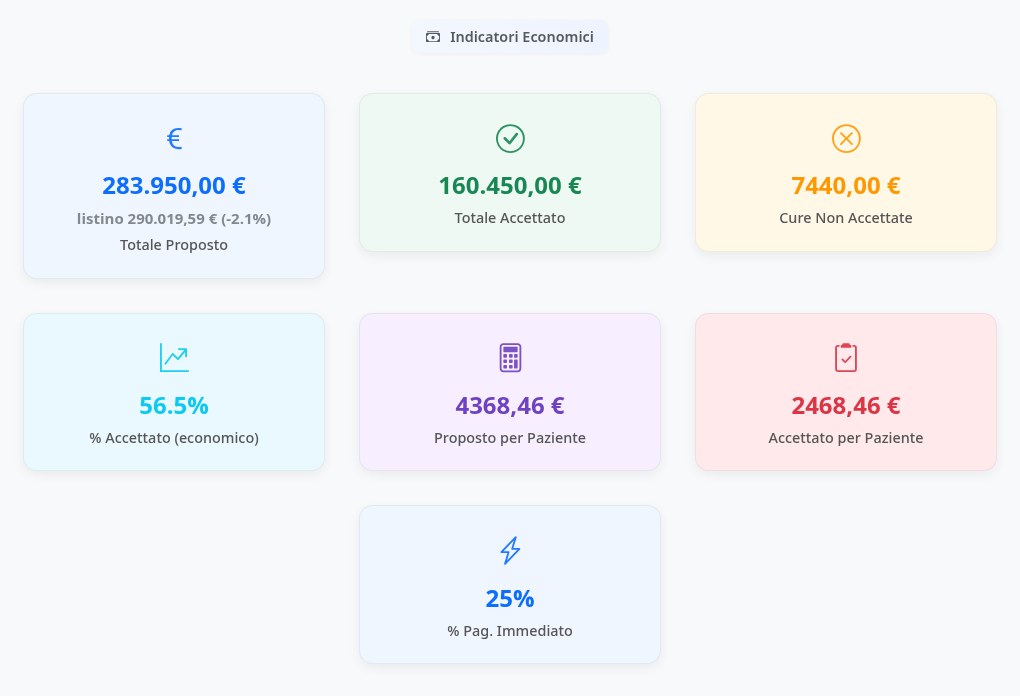Click the red clipboard check icon
This screenshot has height=696, width=1020.
click(846, 358)
